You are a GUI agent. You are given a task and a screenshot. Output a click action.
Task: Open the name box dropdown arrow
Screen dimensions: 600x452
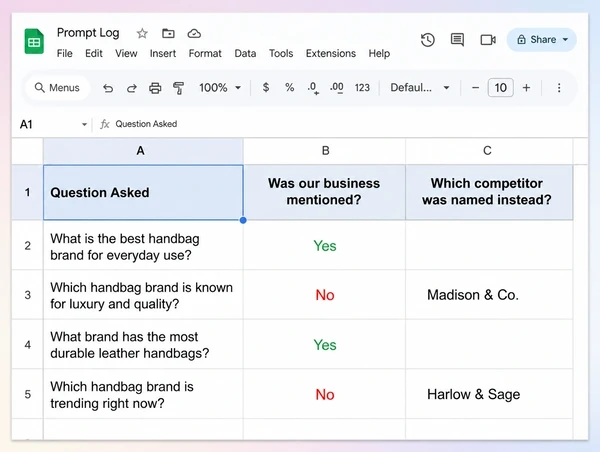click(84, 124)
